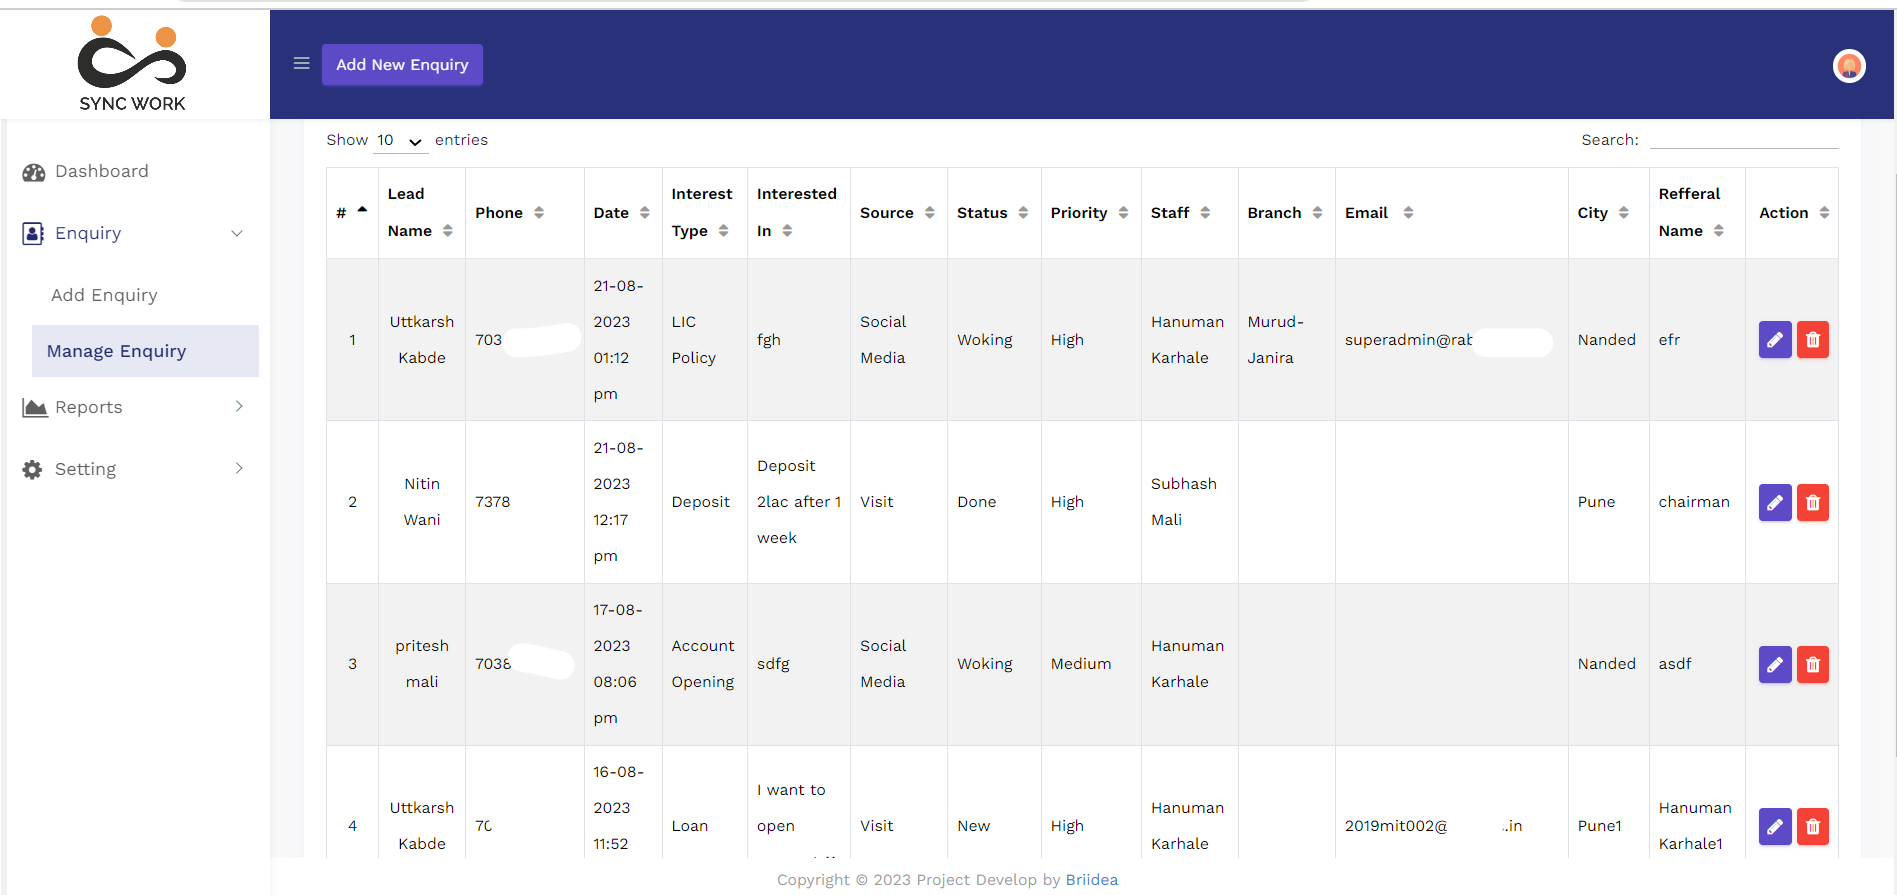Click the Loan interest type cell
Screen dimensions: 1897x895
(x=704, y=803)
